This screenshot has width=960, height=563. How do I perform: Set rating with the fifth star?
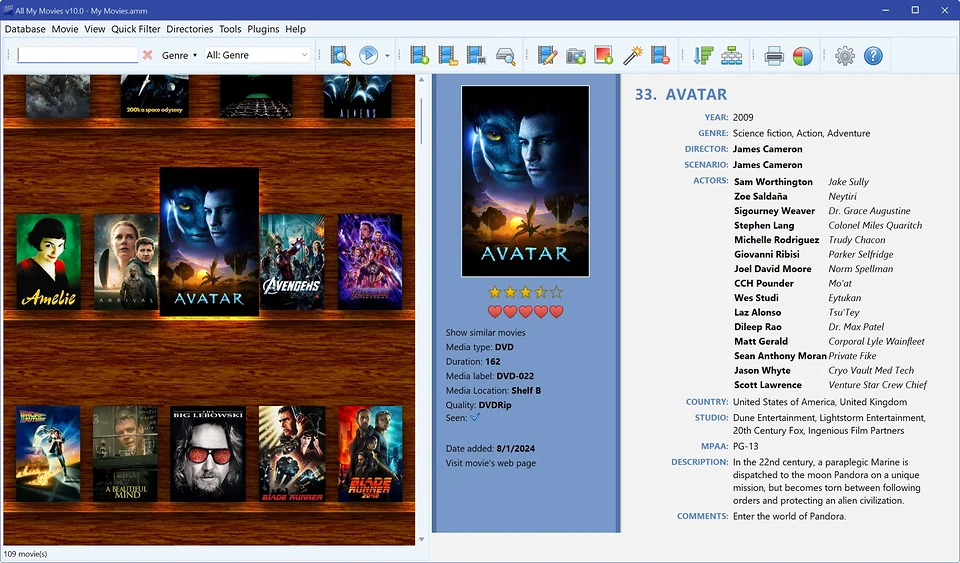coord(556,293)
